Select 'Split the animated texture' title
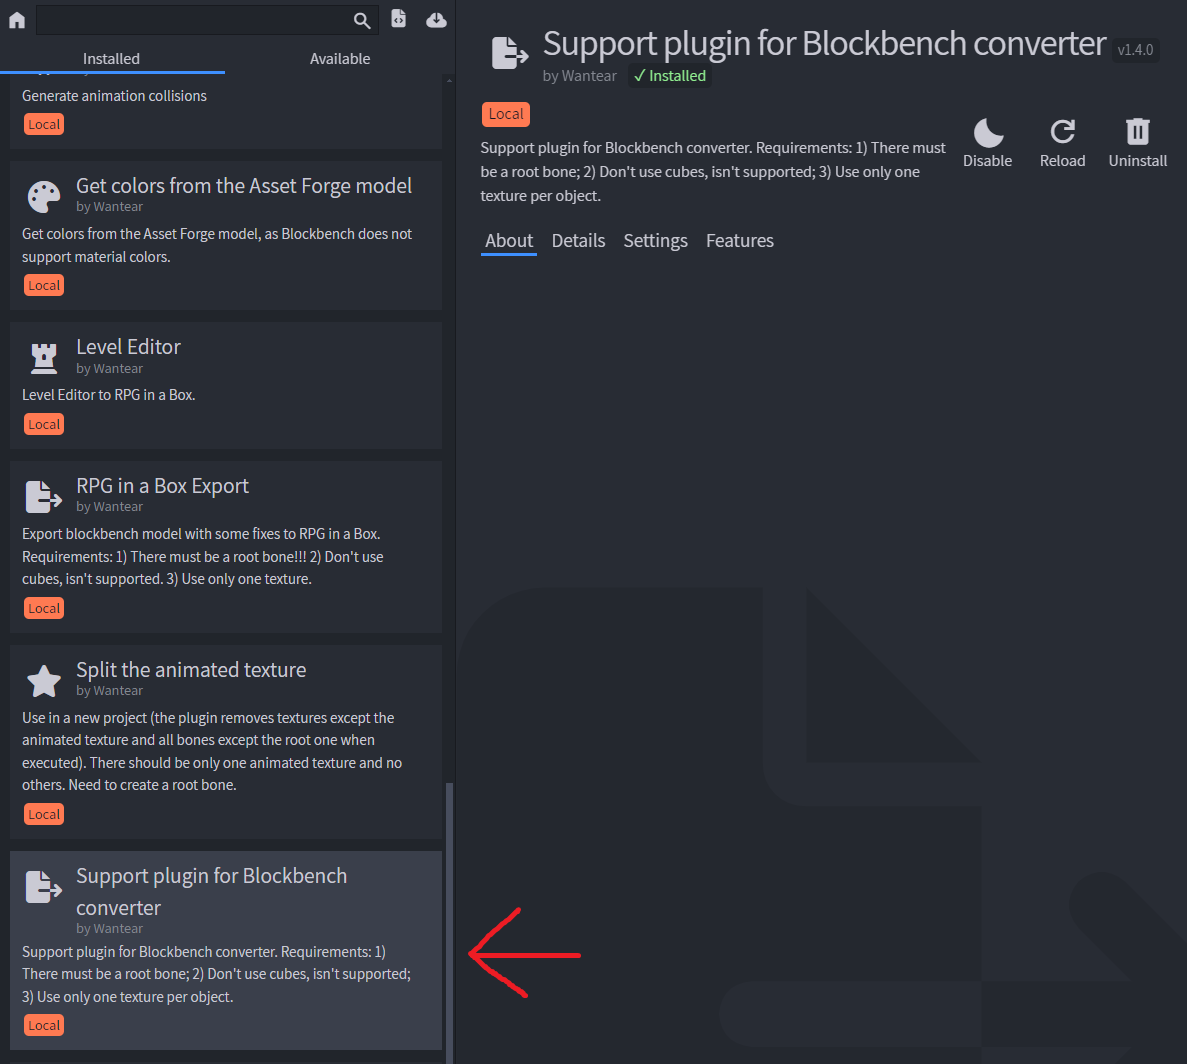Screen dimensions: 1187x1064 [x=191, y=670]
